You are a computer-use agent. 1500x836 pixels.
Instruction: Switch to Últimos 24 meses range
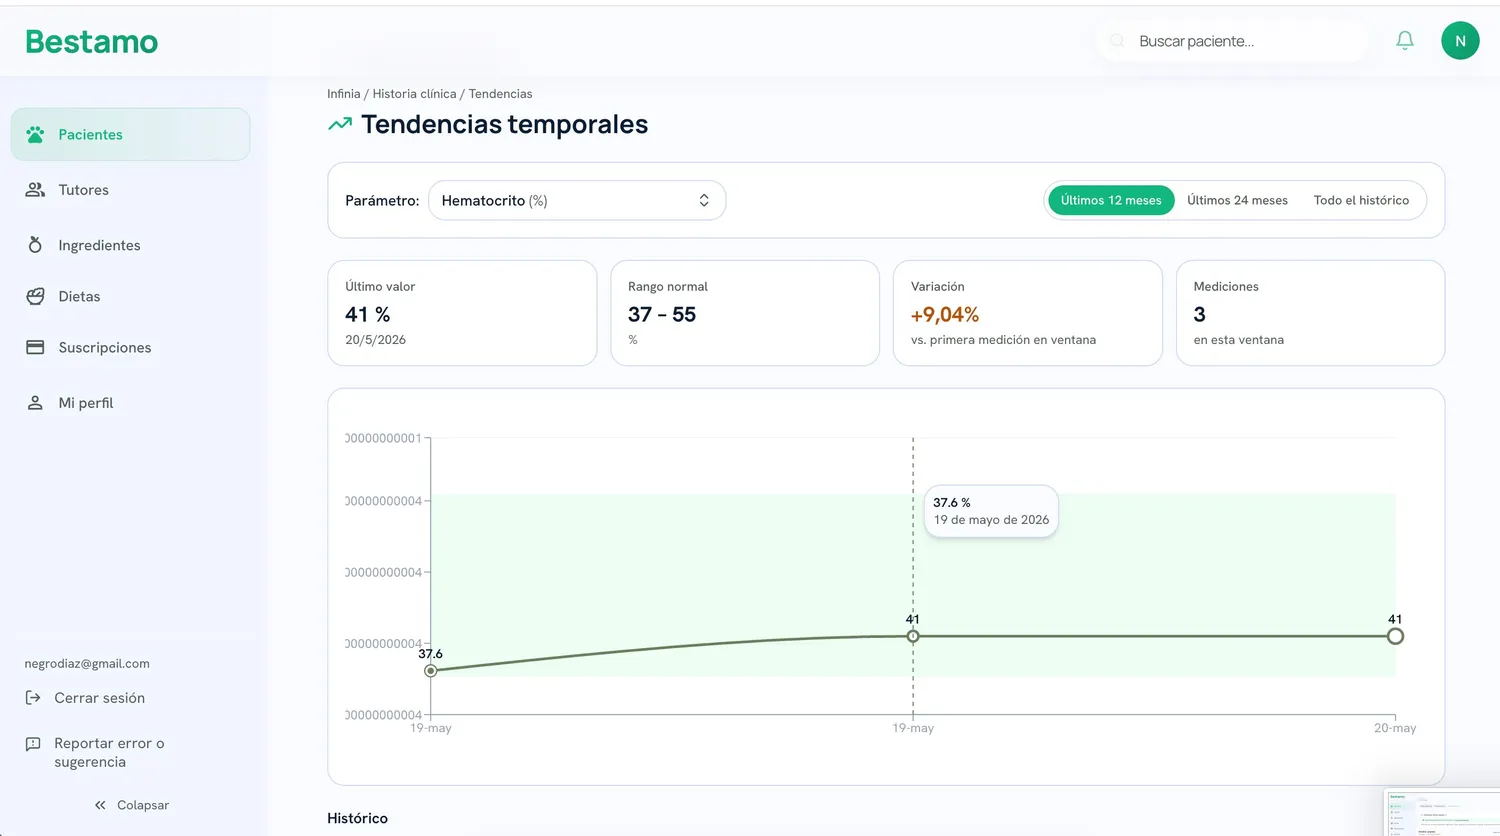click(x=1237, y=200)
